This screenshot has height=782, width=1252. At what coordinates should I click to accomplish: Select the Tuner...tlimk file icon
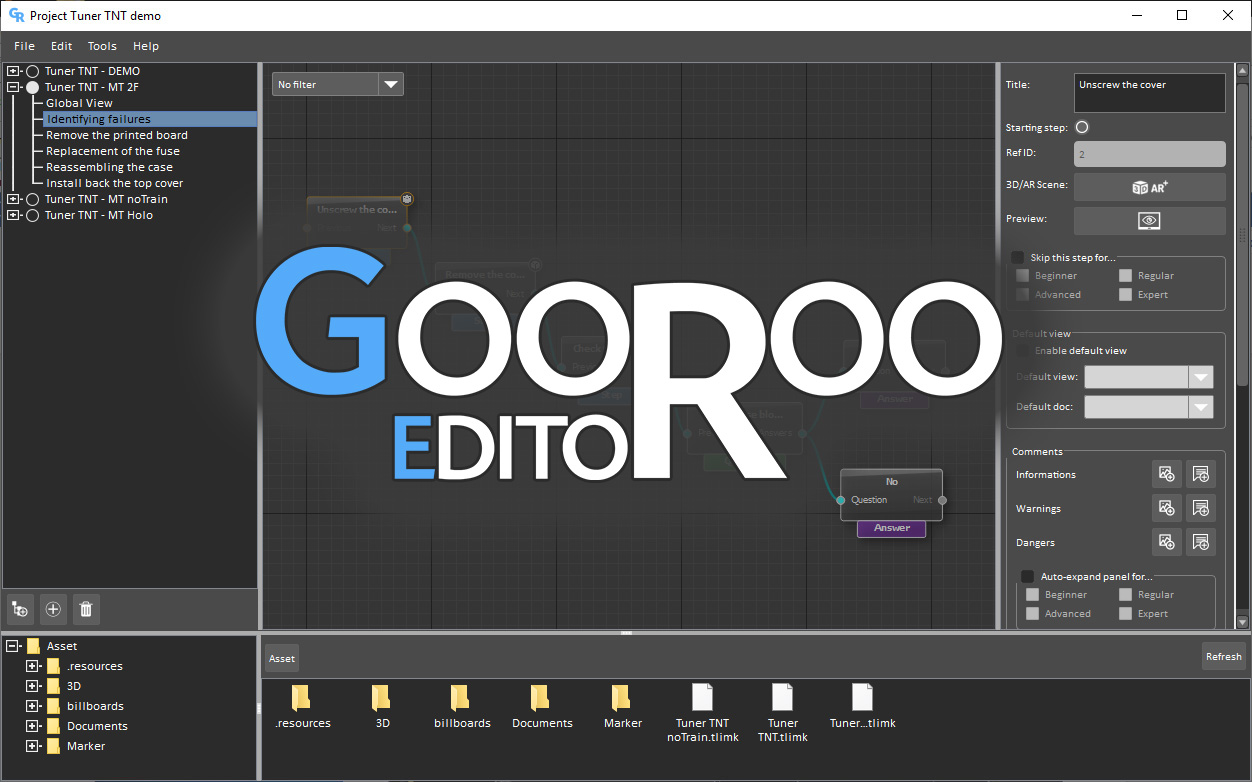tap(862, 697)
